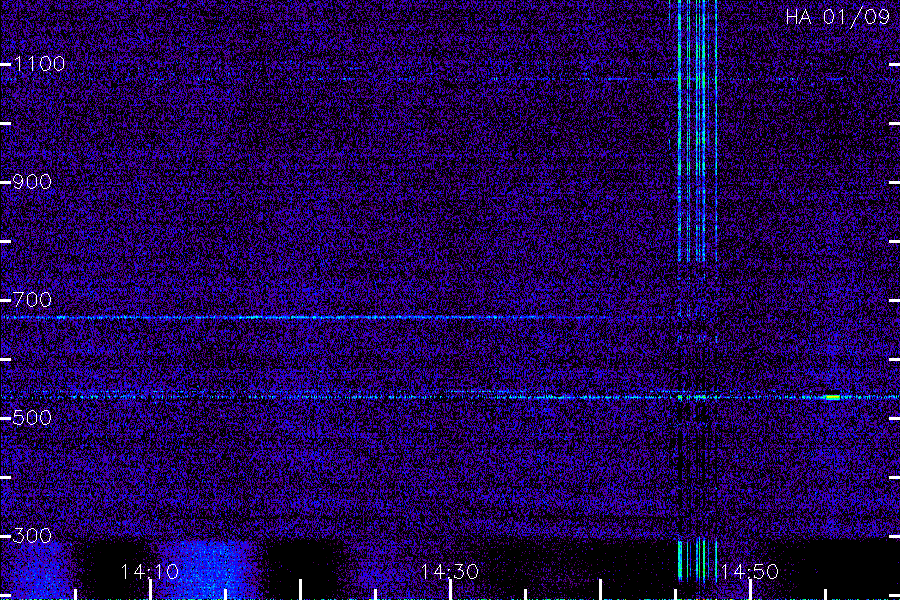
Task: Click the 14:50 time axis label
Action: click(x=749, y=572)
